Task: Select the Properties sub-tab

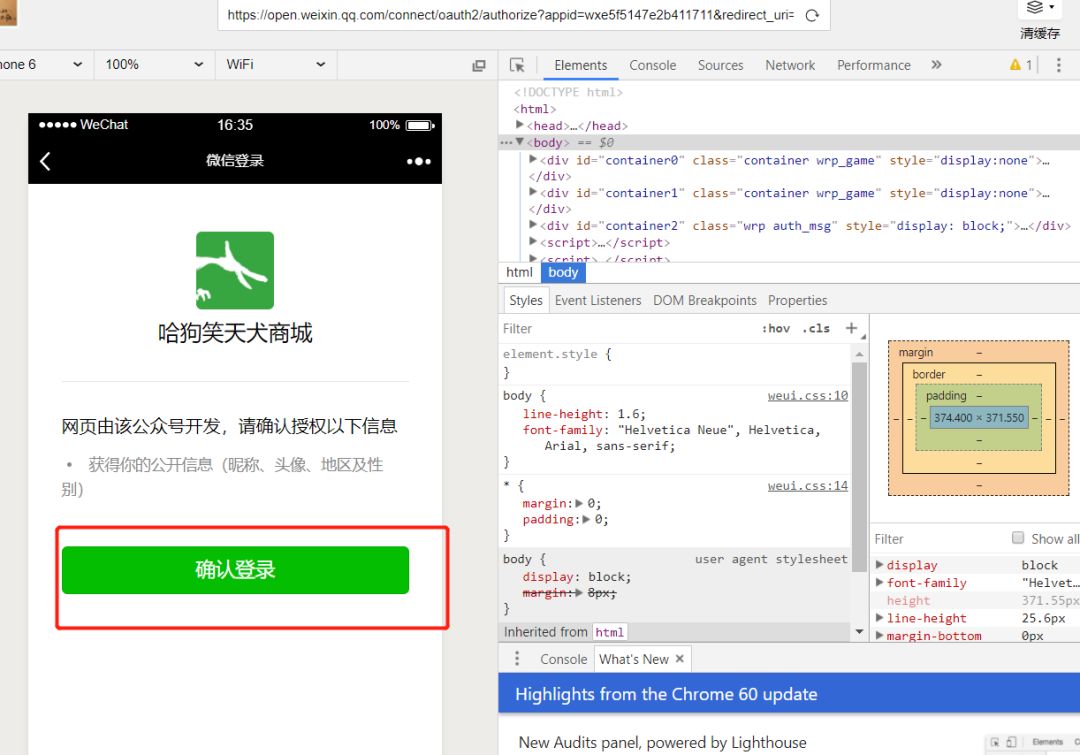Action: (x=798, y=300)
